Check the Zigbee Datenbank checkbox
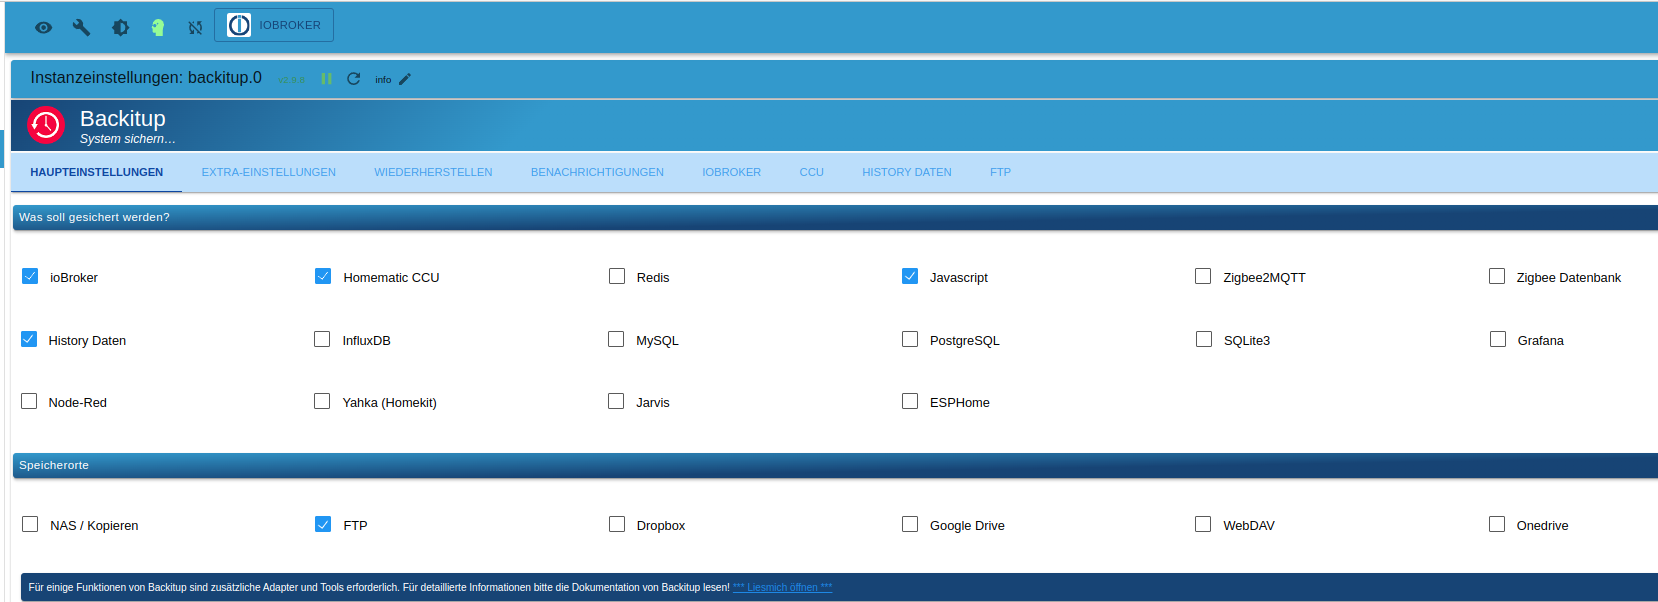This screenshot has width=1658, height=602. [x=1497, y=276]
